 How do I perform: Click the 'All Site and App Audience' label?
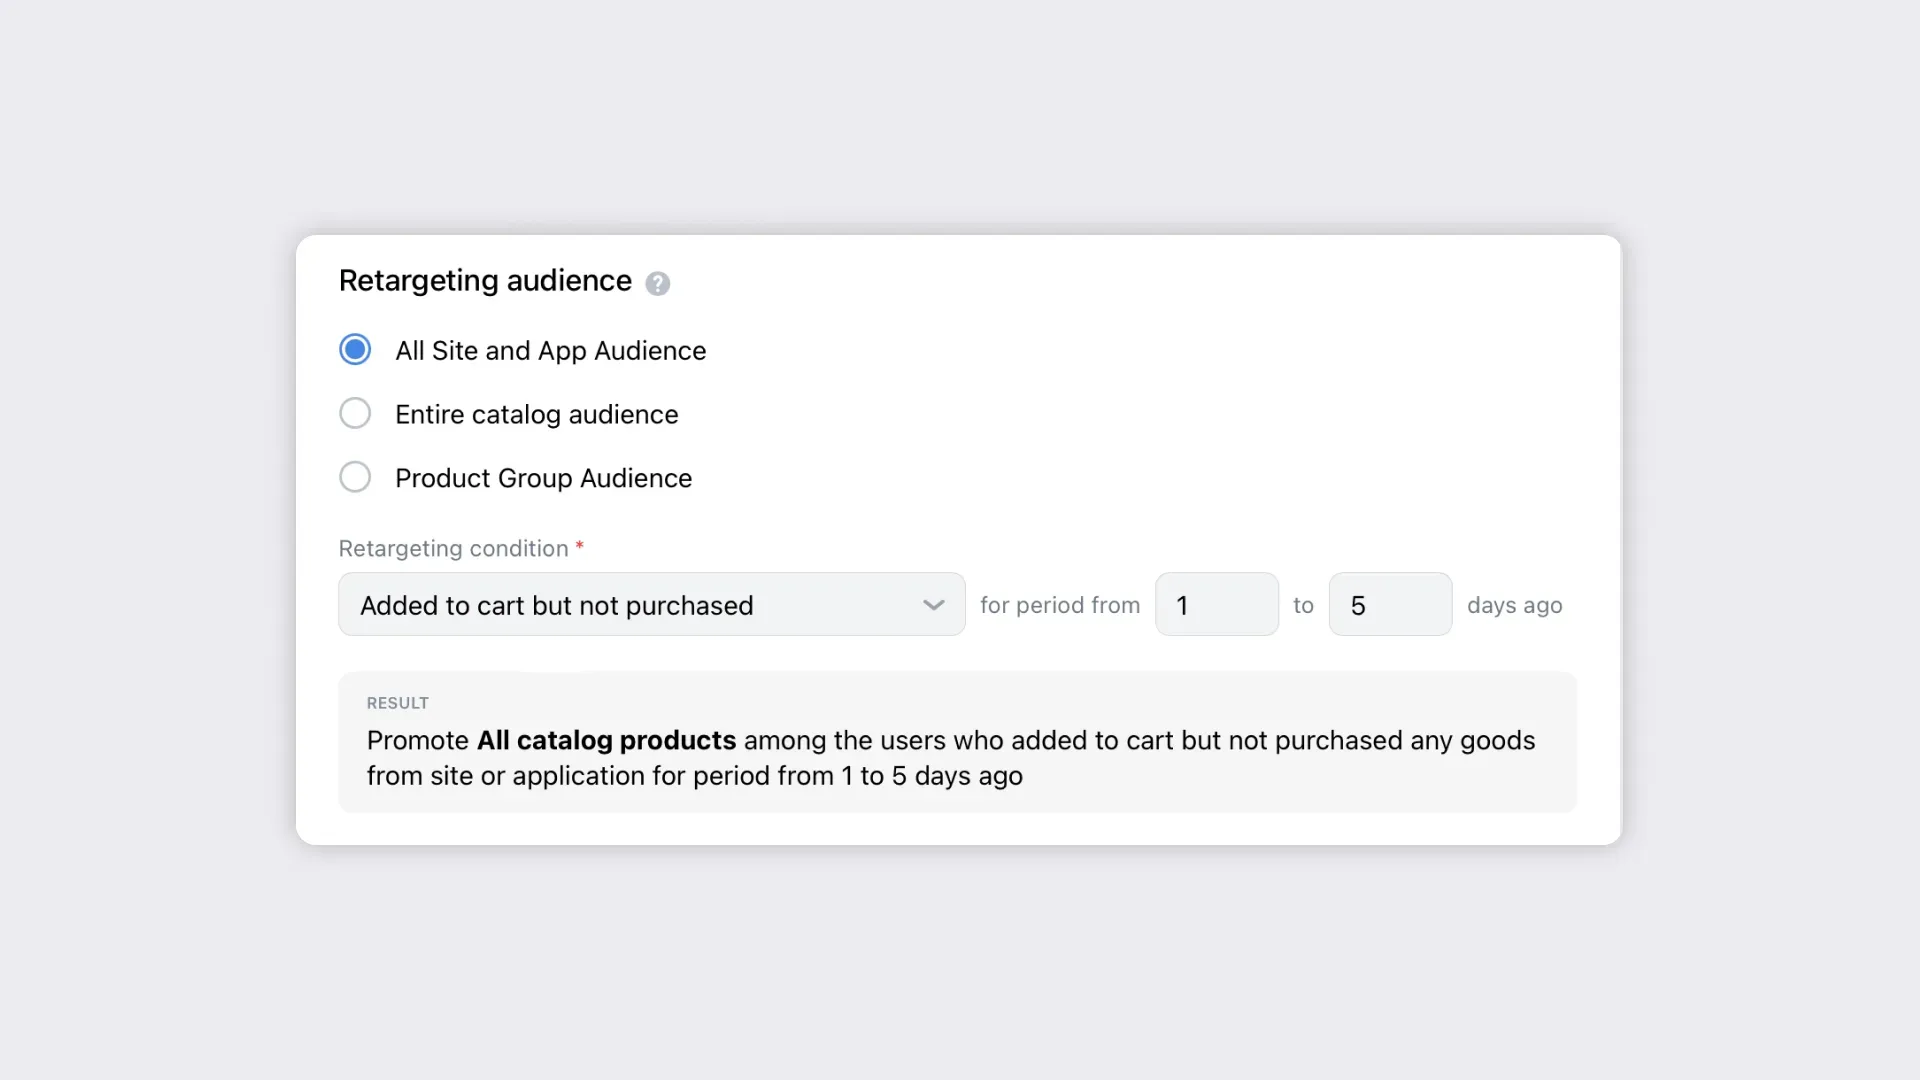point(550,351)
